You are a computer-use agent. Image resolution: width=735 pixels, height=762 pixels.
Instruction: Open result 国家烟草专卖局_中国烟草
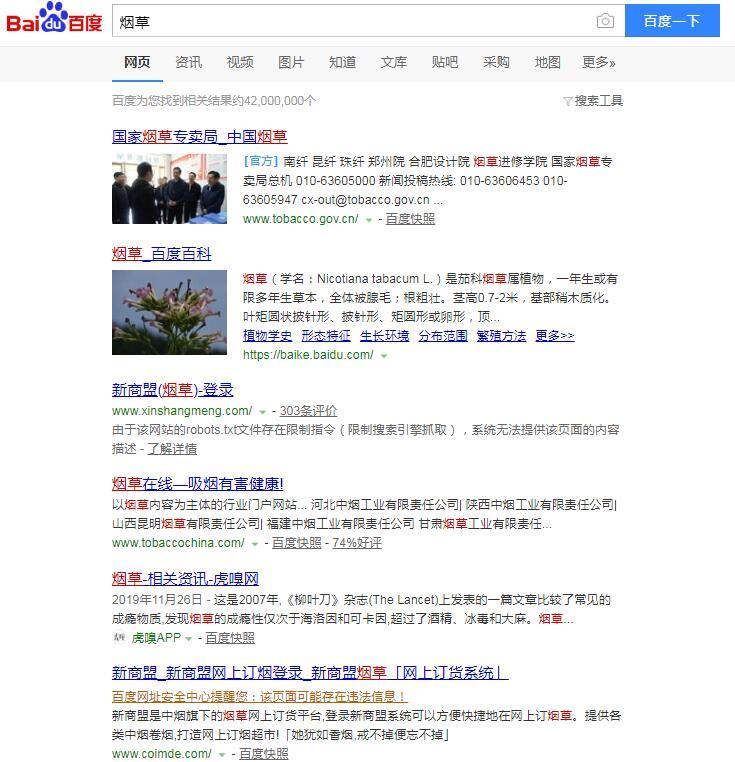tap(200, 137)
